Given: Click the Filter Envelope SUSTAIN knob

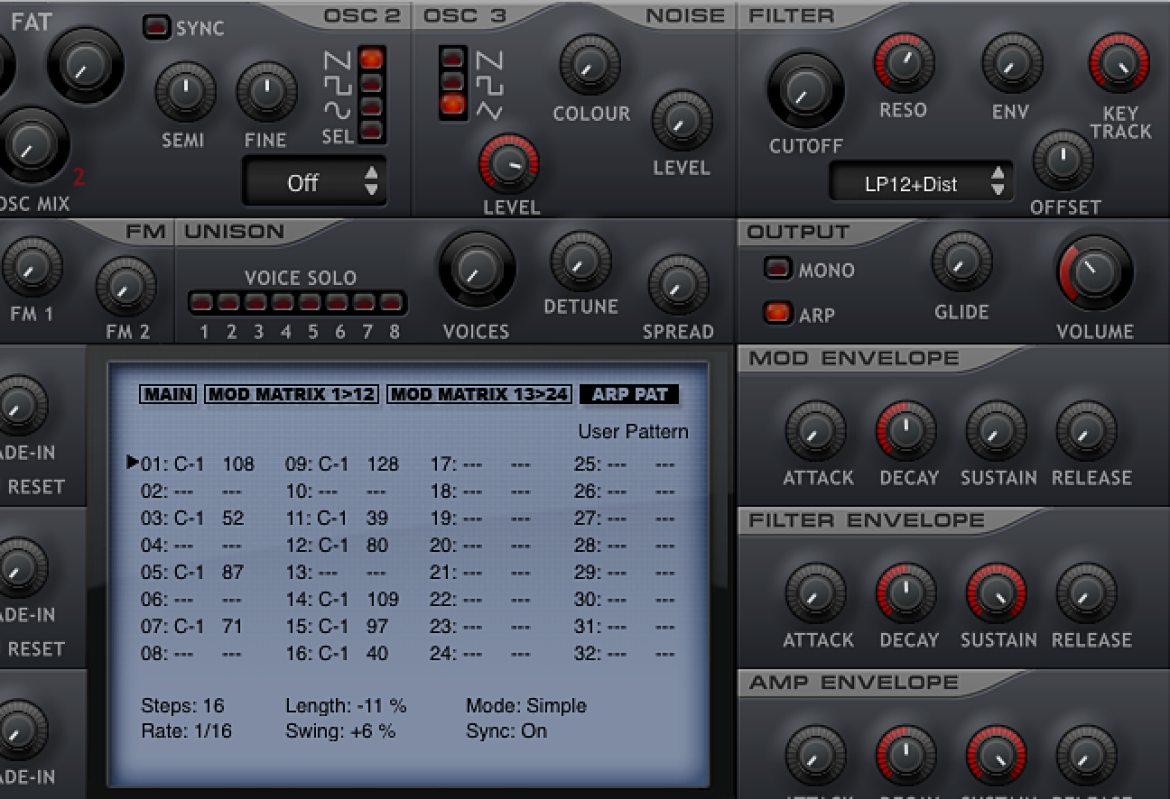Looking at the screenshot, I should tap(996, 594).
